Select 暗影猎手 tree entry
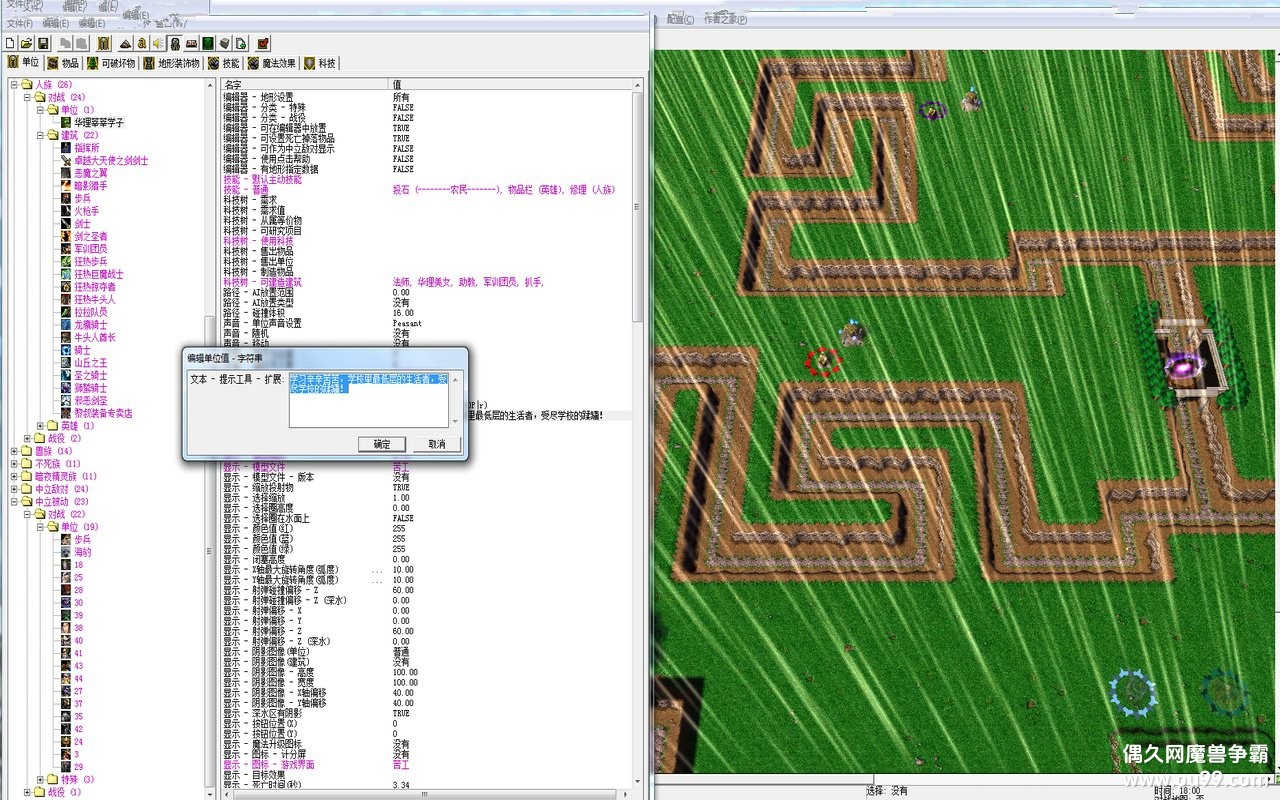1280x800 pixels. click(90, 185)
